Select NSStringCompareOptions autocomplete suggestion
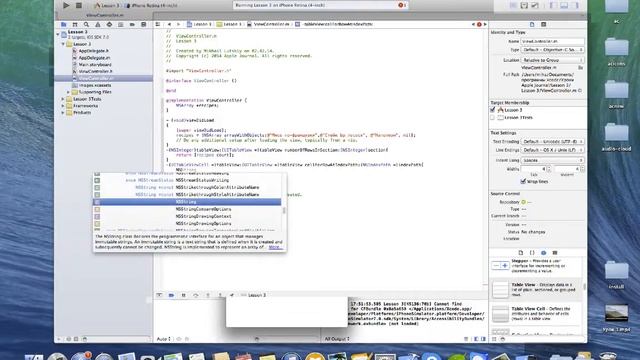This screenshot has height=360, width=640. tap(187, 209)
